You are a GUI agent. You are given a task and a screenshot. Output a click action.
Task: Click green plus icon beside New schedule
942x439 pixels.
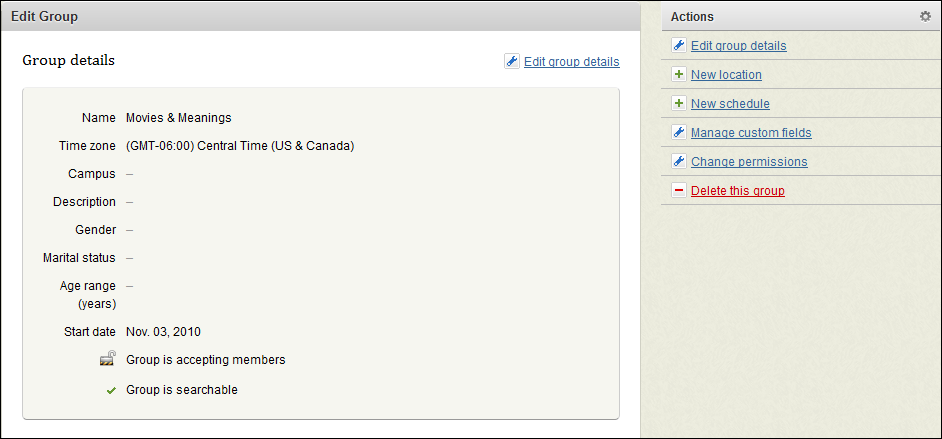[678, 103]
